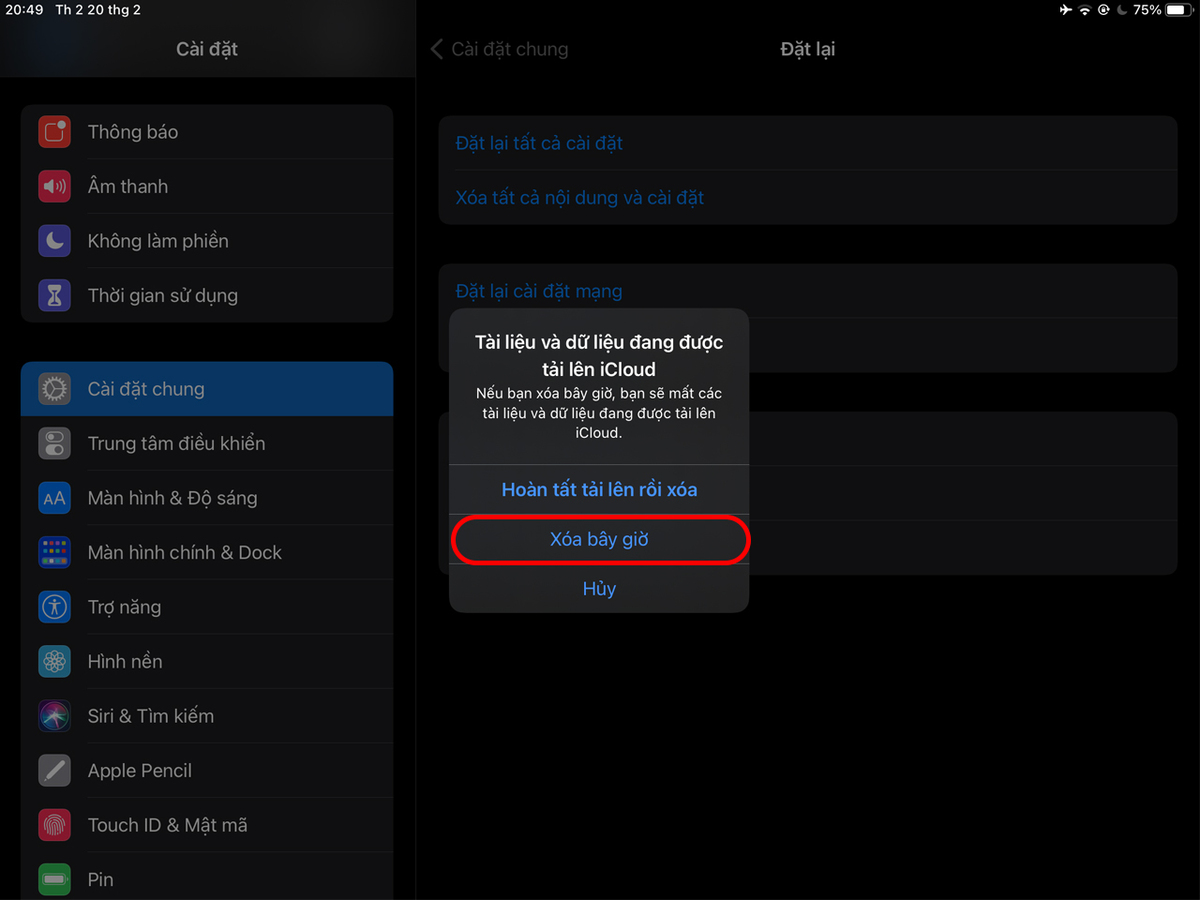1200x900 pixels.
Task: Tap the orientation lock status icon
Action: tap(1104, 10)
